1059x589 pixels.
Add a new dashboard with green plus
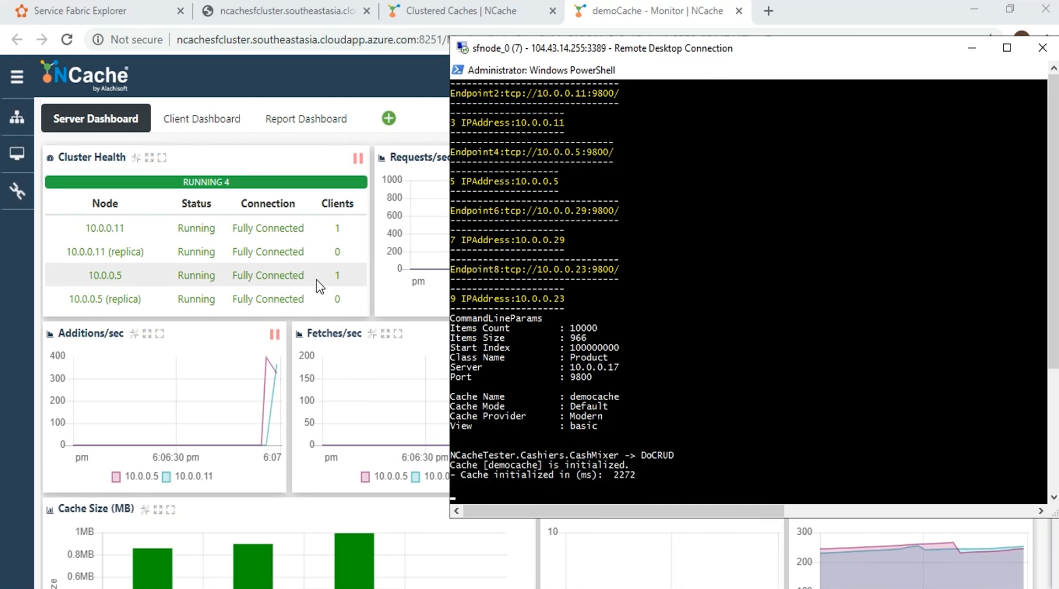(x=388, y=118)
